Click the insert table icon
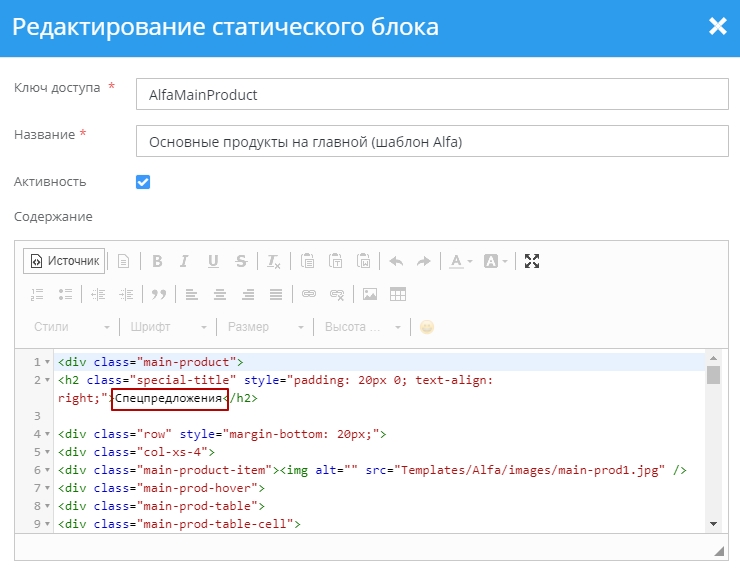This screenshot has height=581, width=740. coord(398,294)
